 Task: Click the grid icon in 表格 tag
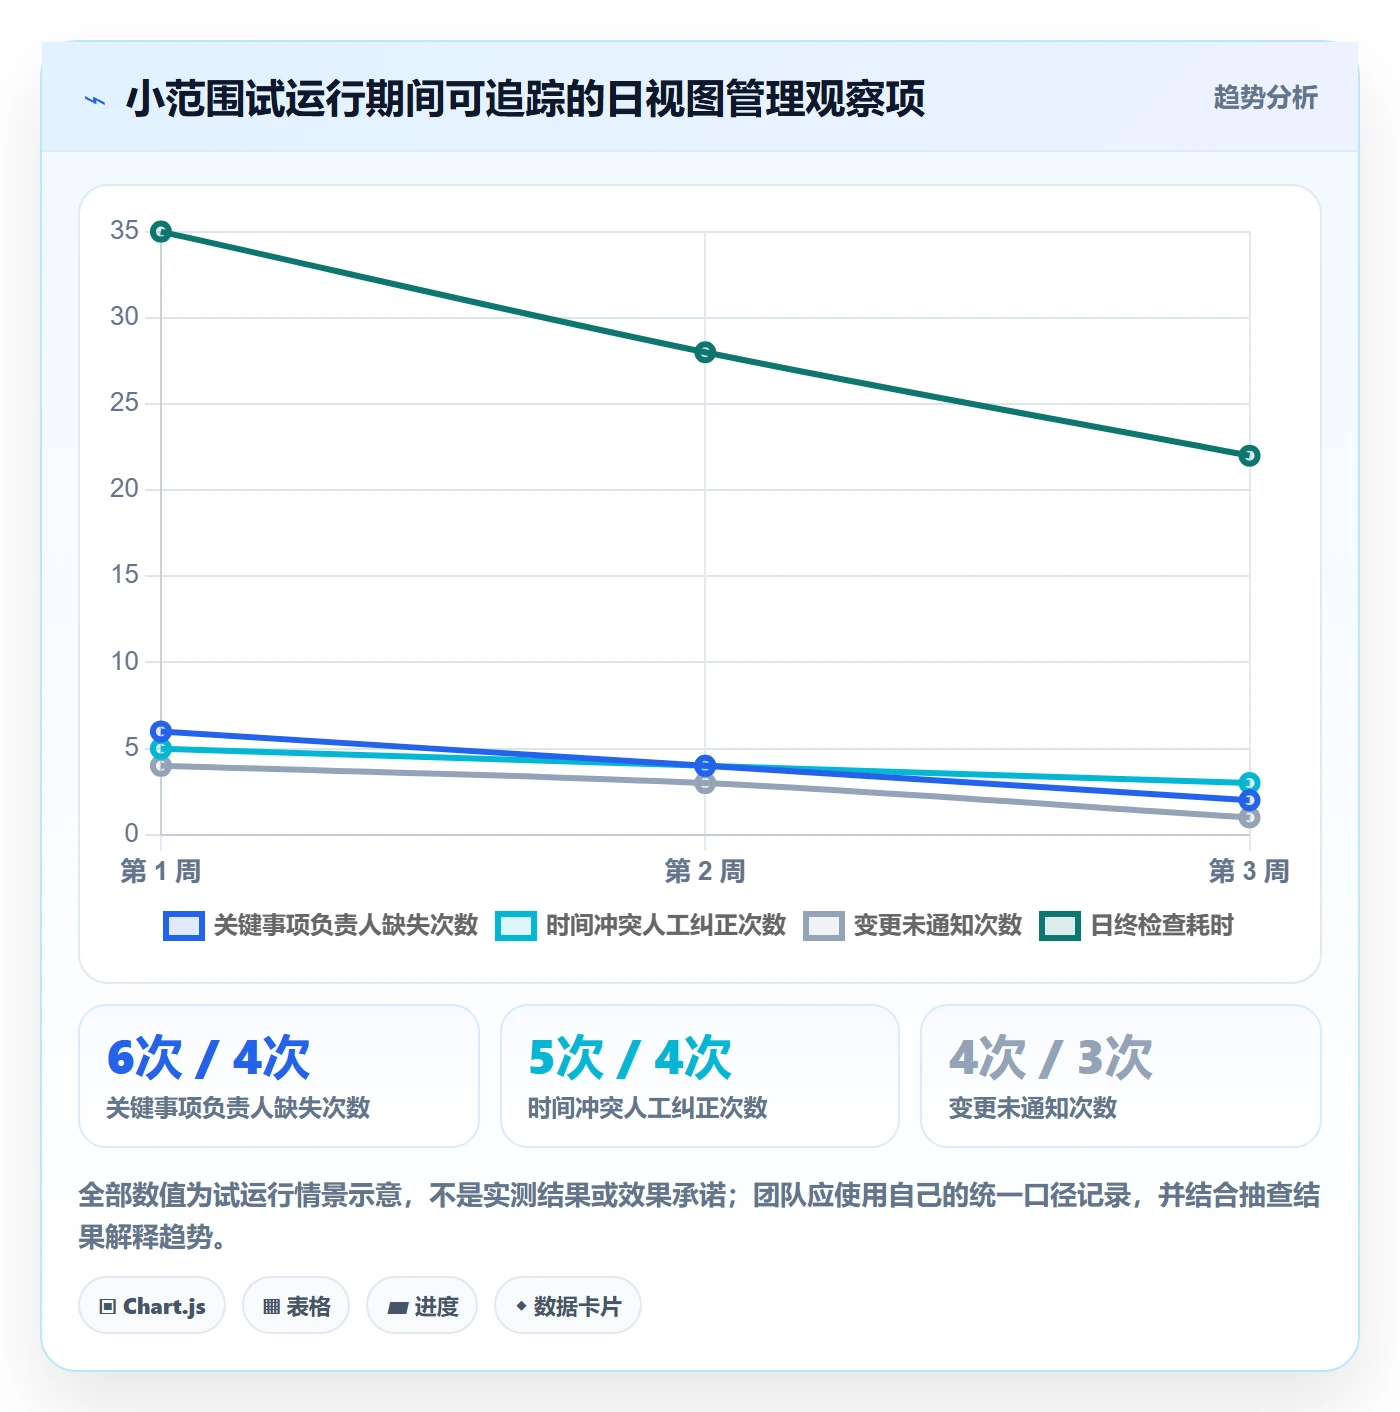[271, 1307]
